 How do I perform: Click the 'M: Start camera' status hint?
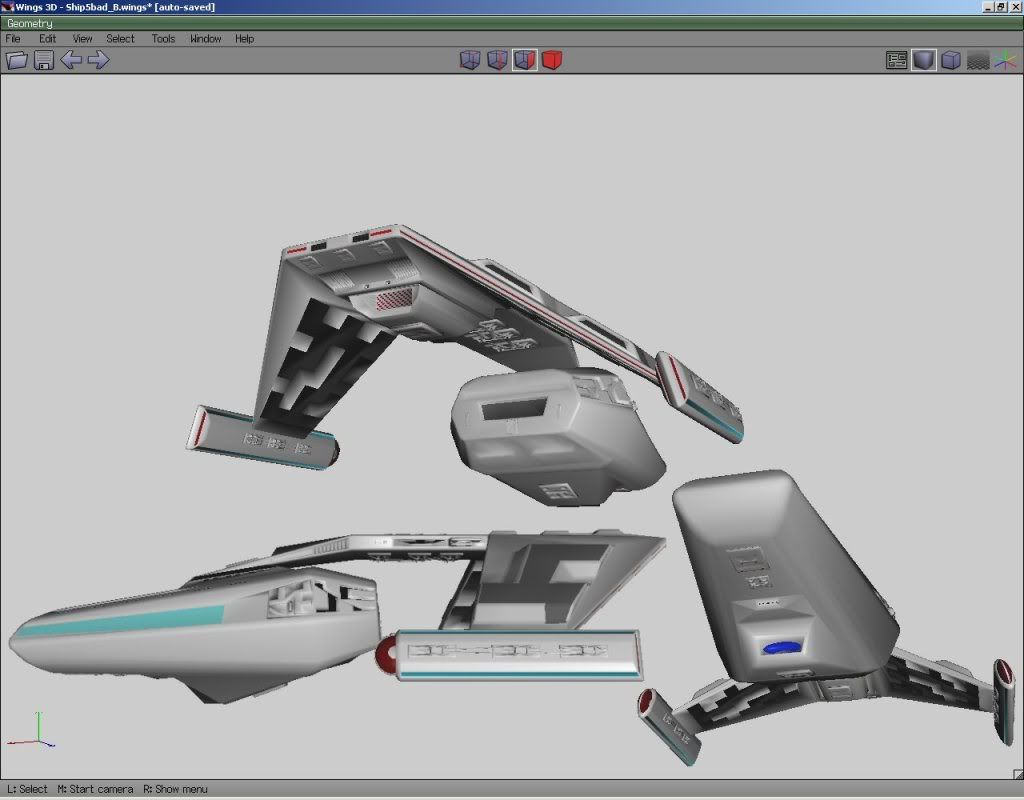click(95, 789)
